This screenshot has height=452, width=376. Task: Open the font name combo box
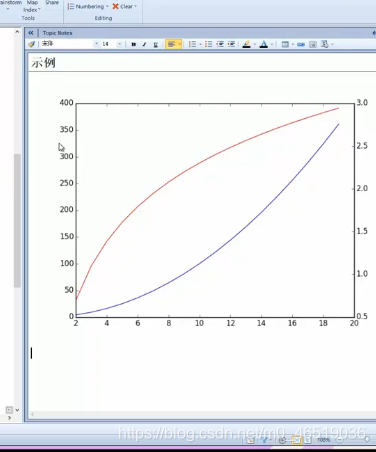tap(70, 44)
